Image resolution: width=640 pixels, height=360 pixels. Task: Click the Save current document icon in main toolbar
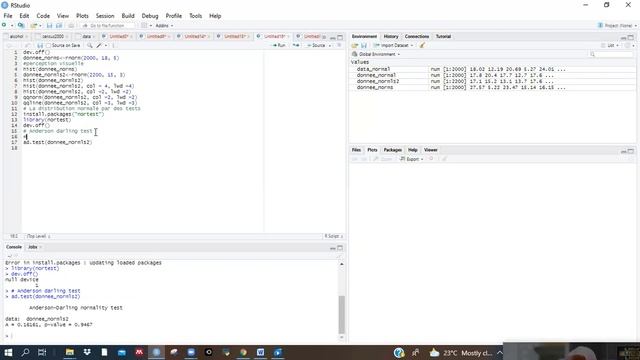click(49, 25)
